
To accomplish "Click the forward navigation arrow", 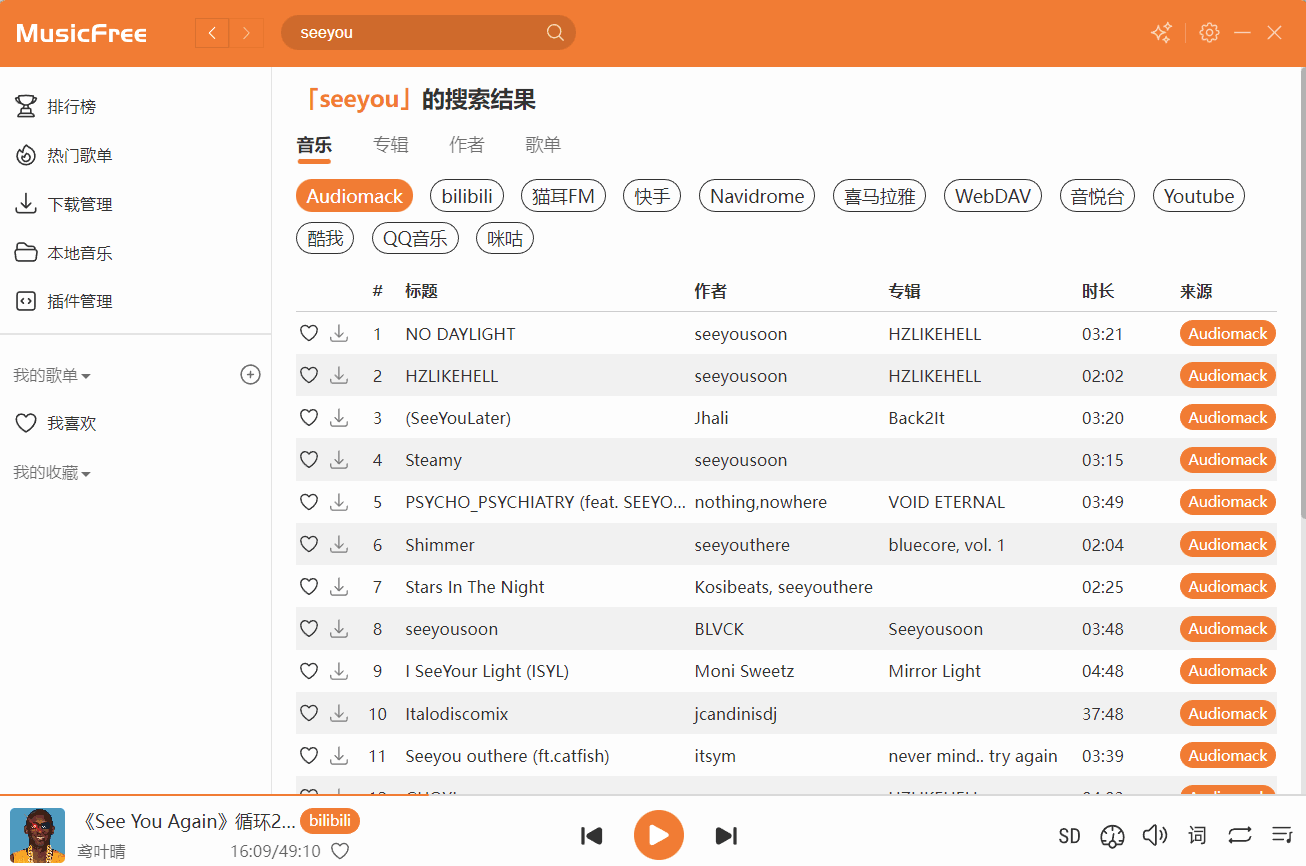I will pos(247,33).
